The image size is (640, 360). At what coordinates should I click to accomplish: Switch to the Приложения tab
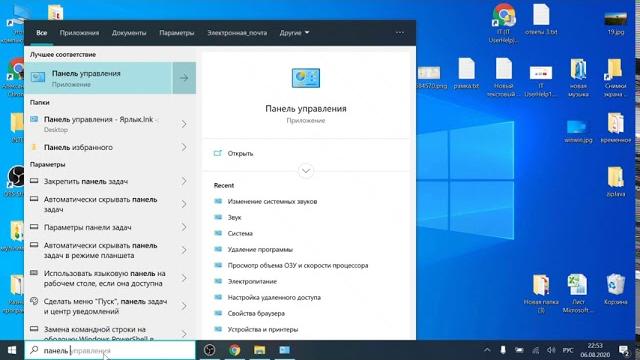(x=79, y=33)
